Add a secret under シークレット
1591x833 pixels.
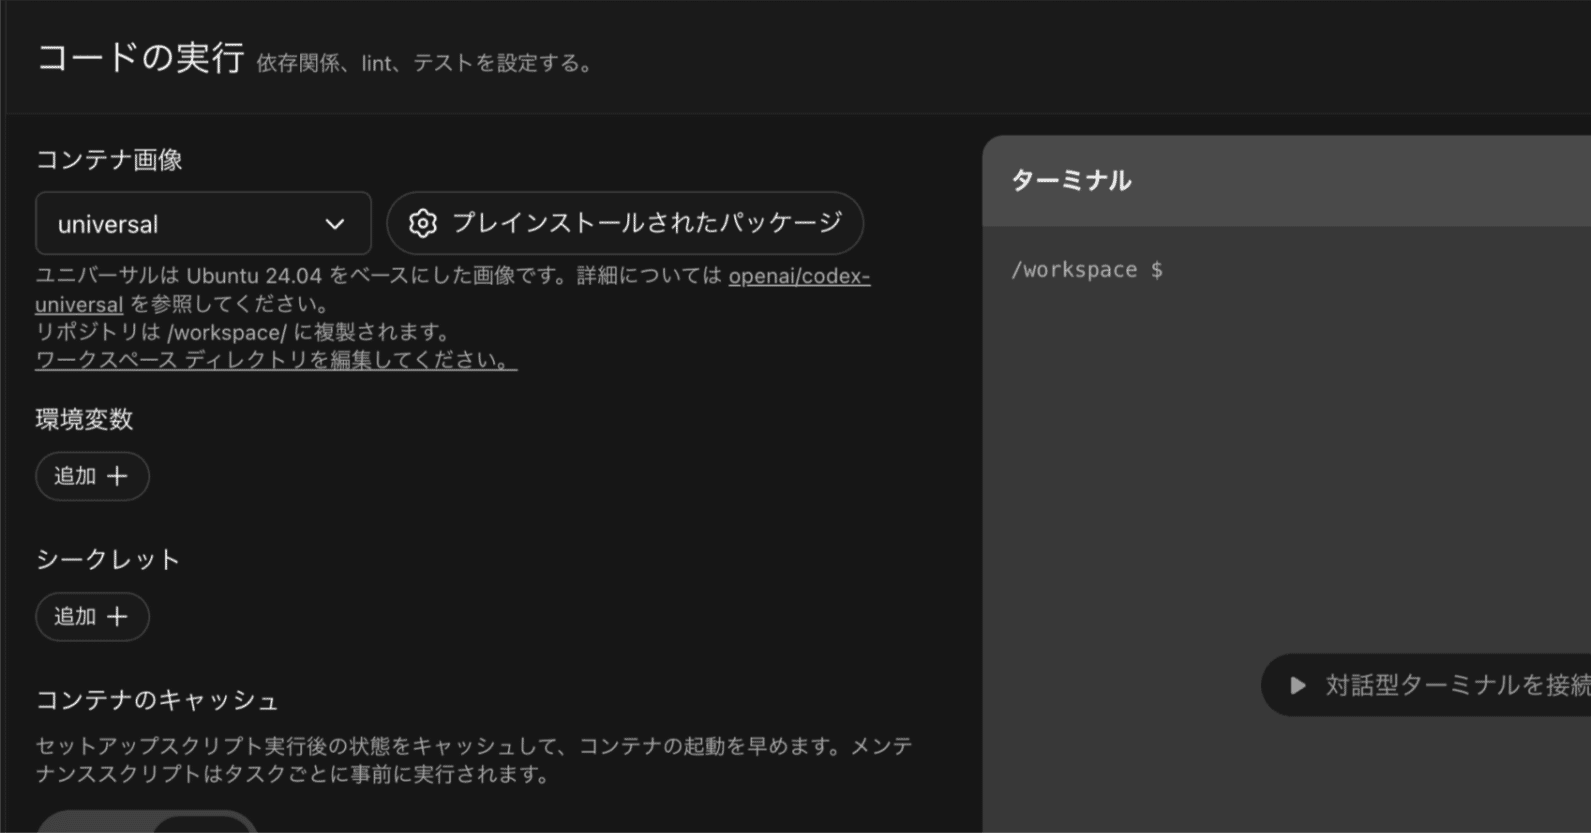[92, 617]
